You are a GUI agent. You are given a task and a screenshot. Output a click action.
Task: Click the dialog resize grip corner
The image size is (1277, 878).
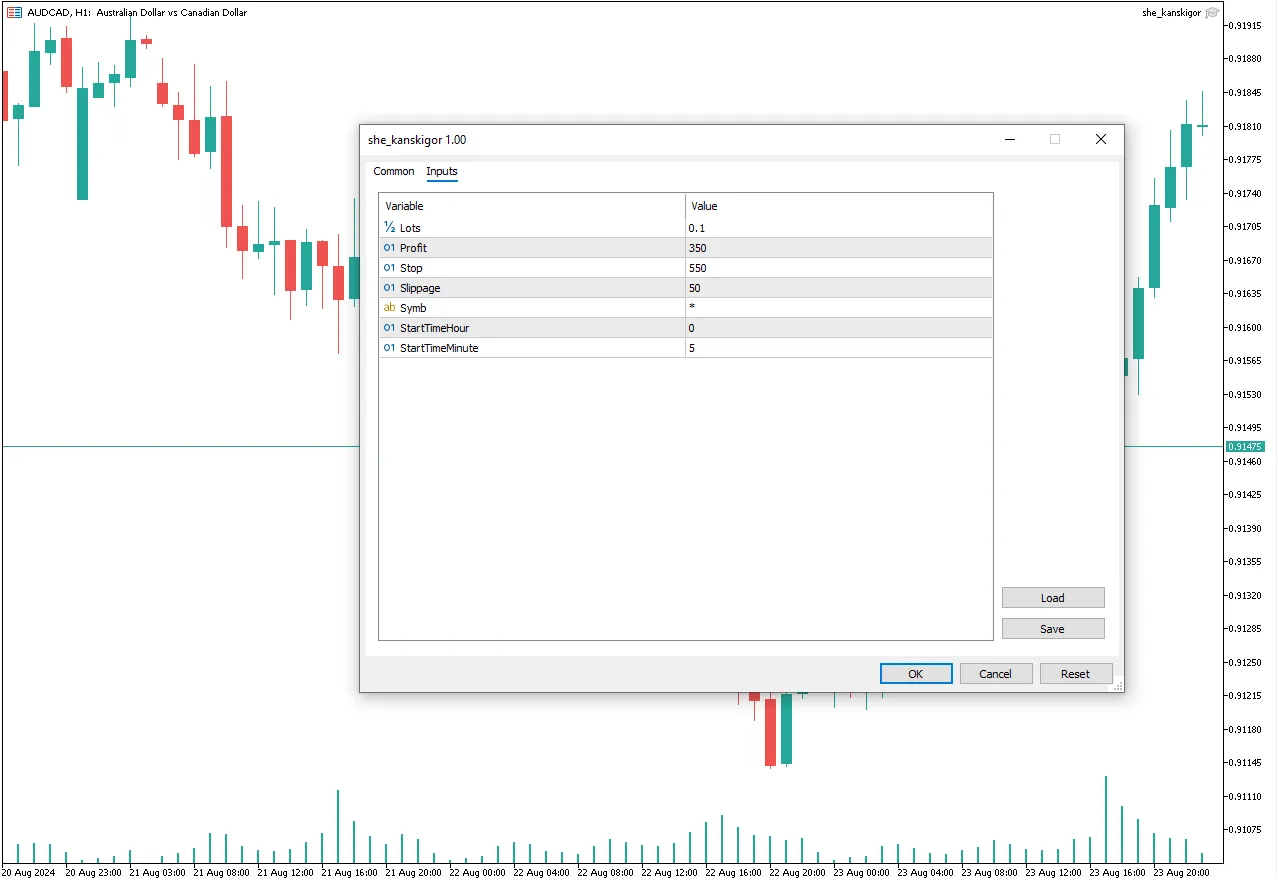[1117, 685]
